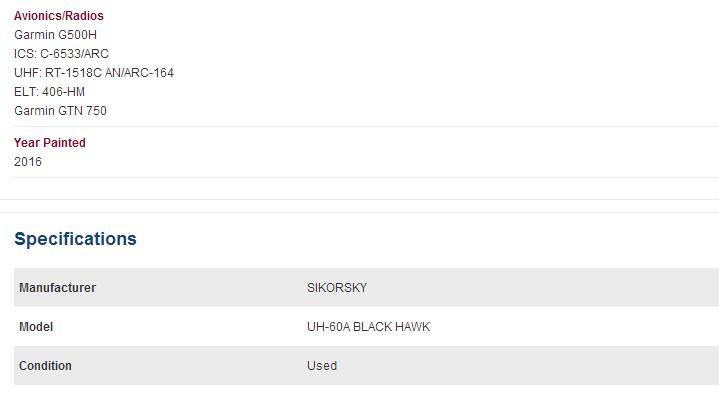Screen dimensions: 719x398
Task: Click the white Model table row background
Action: pos(366,326)
